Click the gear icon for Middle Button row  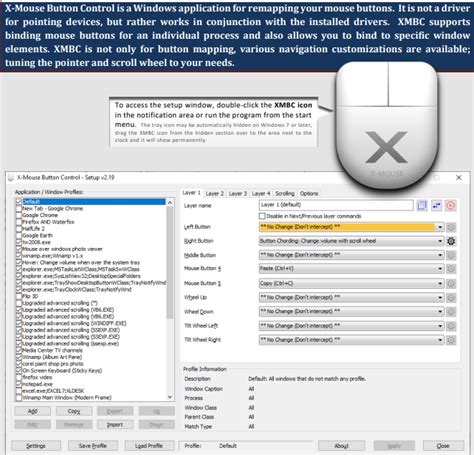click(x=451, y=255)
